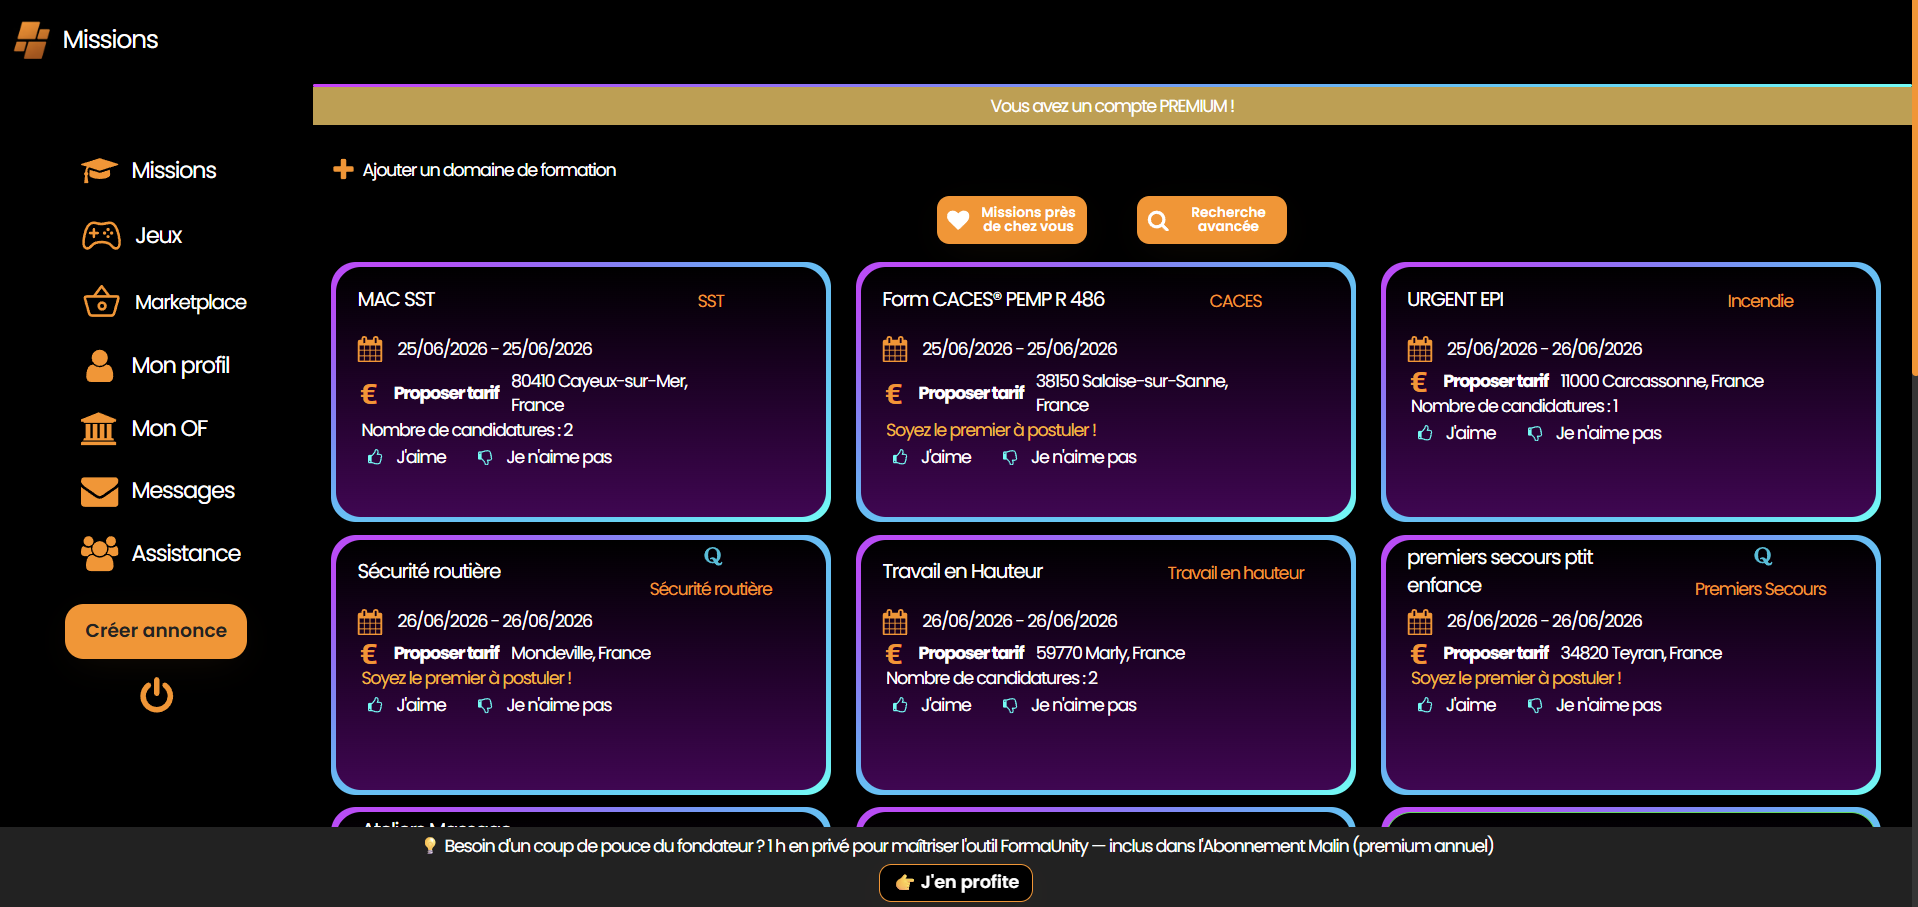Screen dimensions: 1918x907
Task: Click the J'en profite button
Action: click(956, 882)
